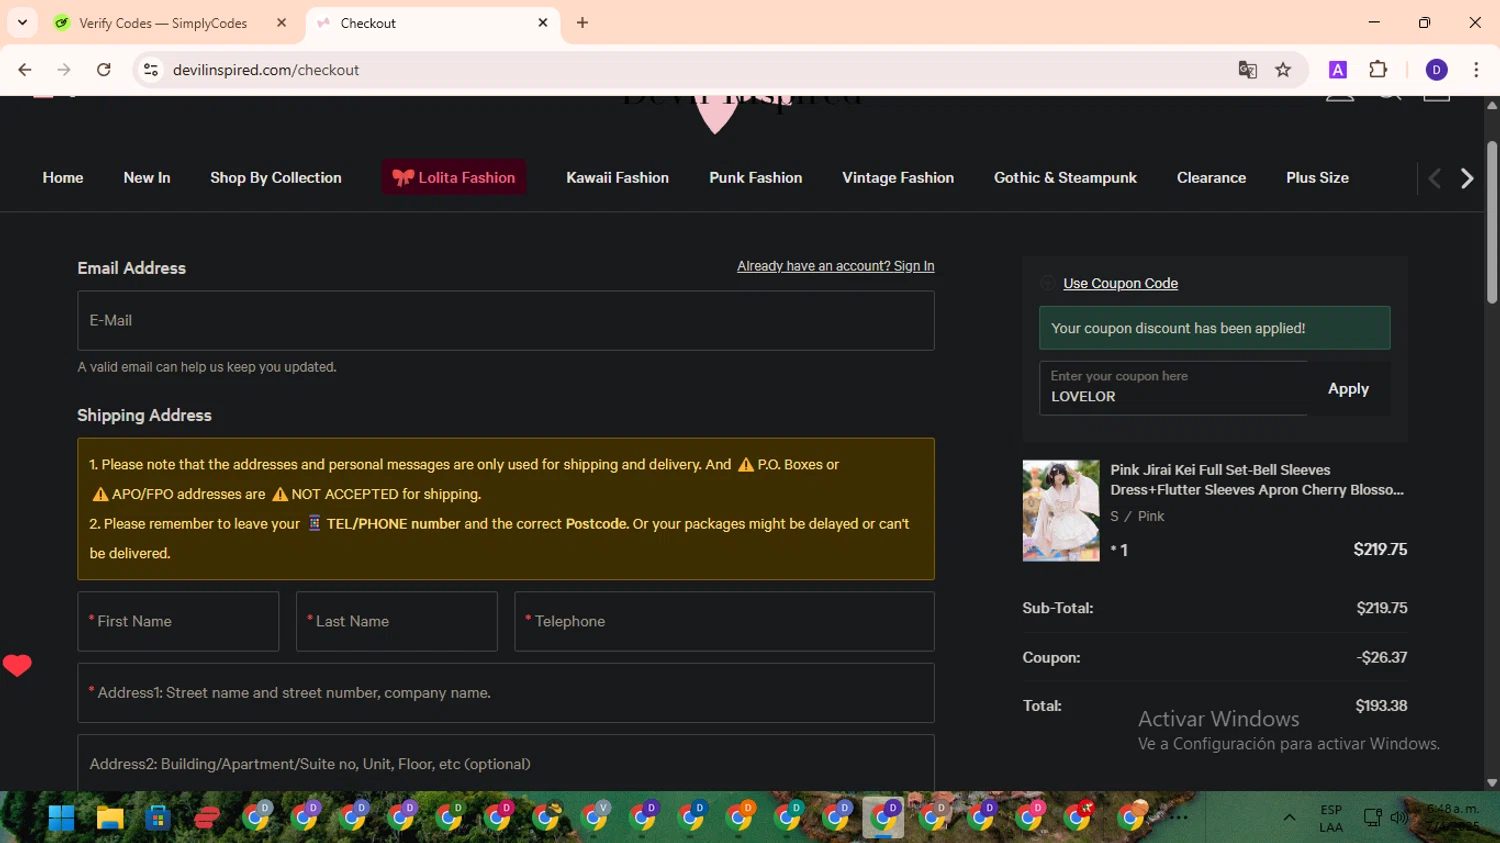
Task: Move the category menu to the left with the arrow
Action: [x=1435, y=178]
